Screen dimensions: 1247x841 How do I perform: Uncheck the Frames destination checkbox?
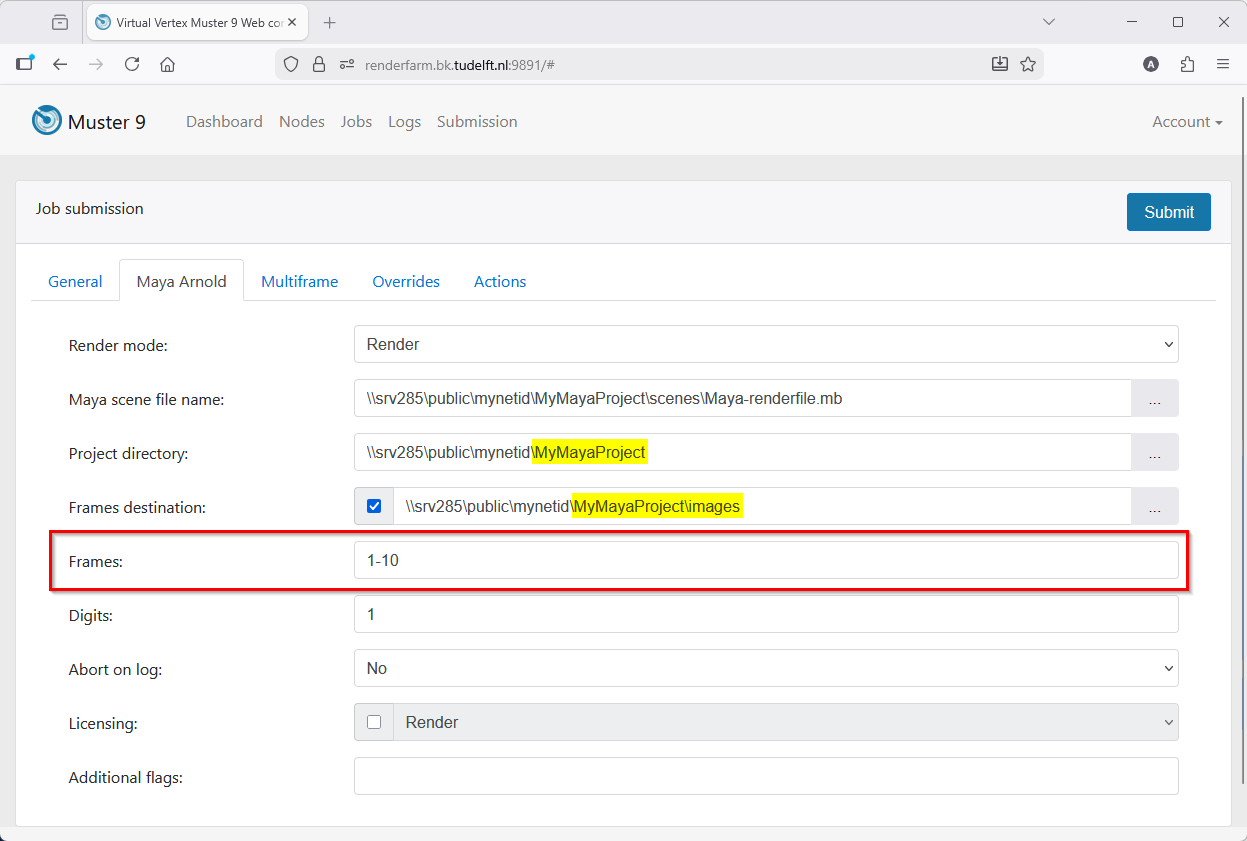(x=374, y=506)
